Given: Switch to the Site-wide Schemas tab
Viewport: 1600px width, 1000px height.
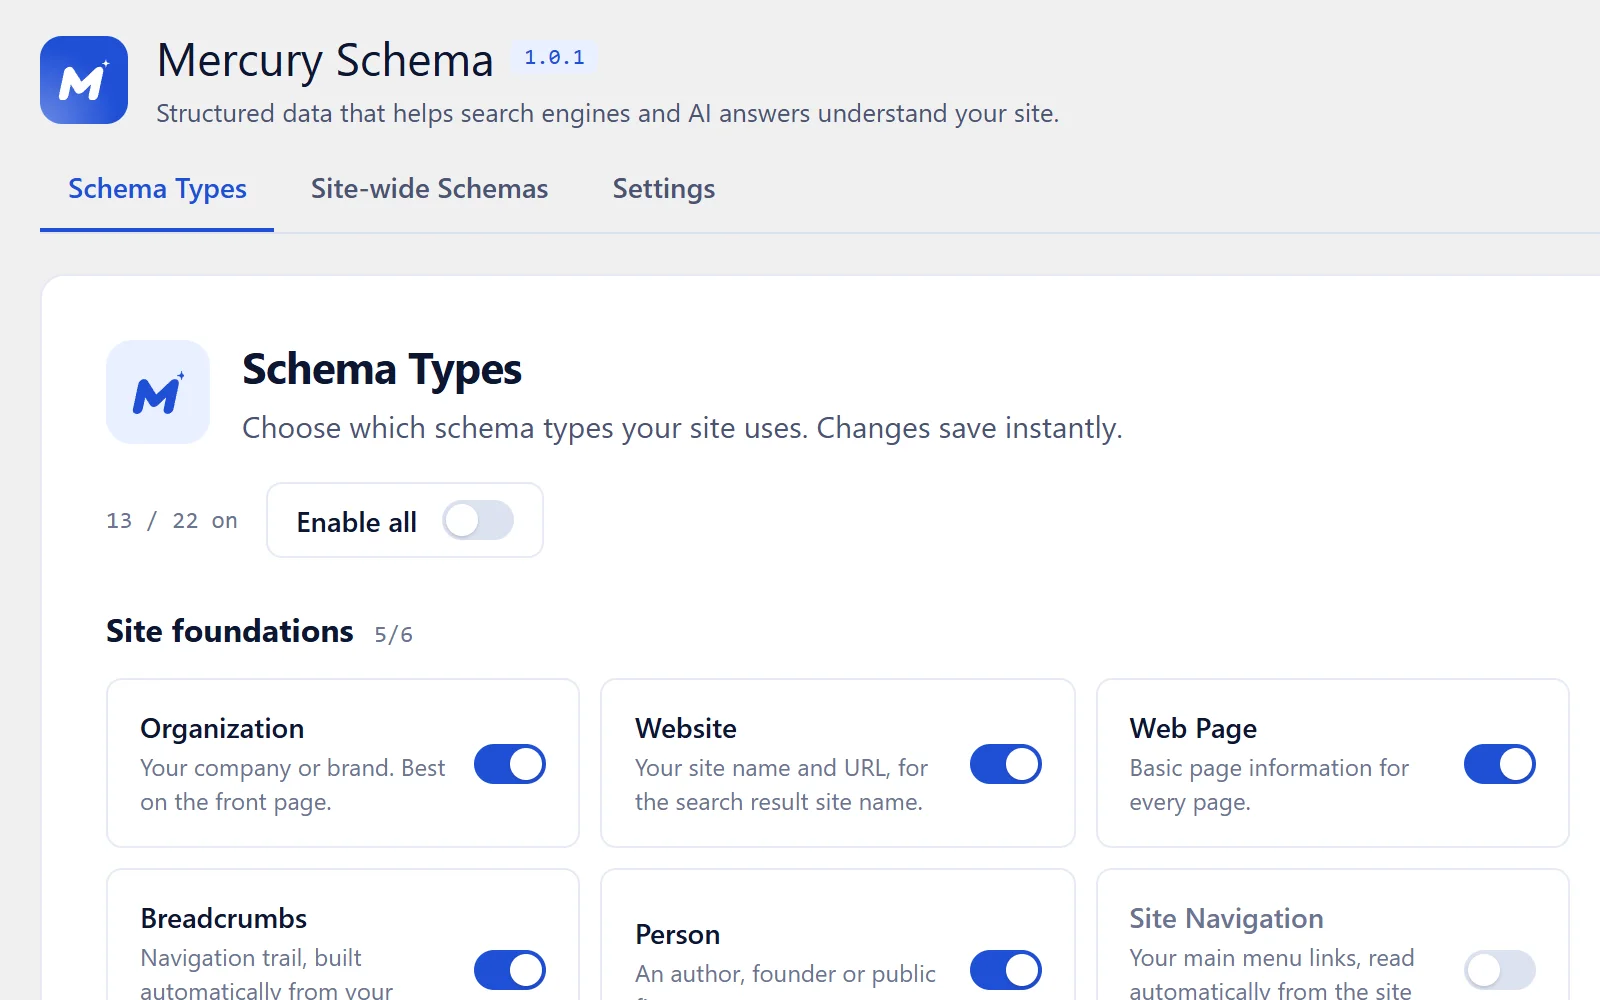Looking at the screenshot, I should pos(429,189).
